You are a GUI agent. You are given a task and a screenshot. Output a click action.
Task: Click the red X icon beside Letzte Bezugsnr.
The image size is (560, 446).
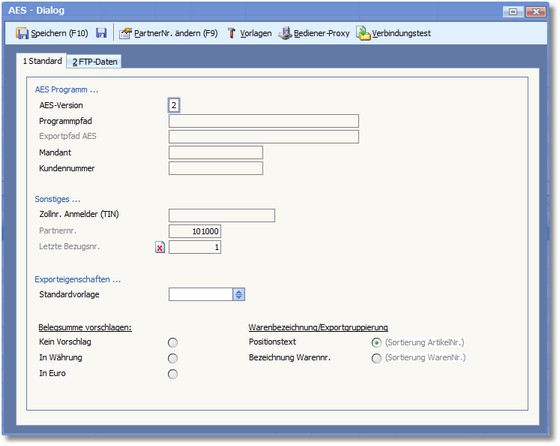point(160,247)
